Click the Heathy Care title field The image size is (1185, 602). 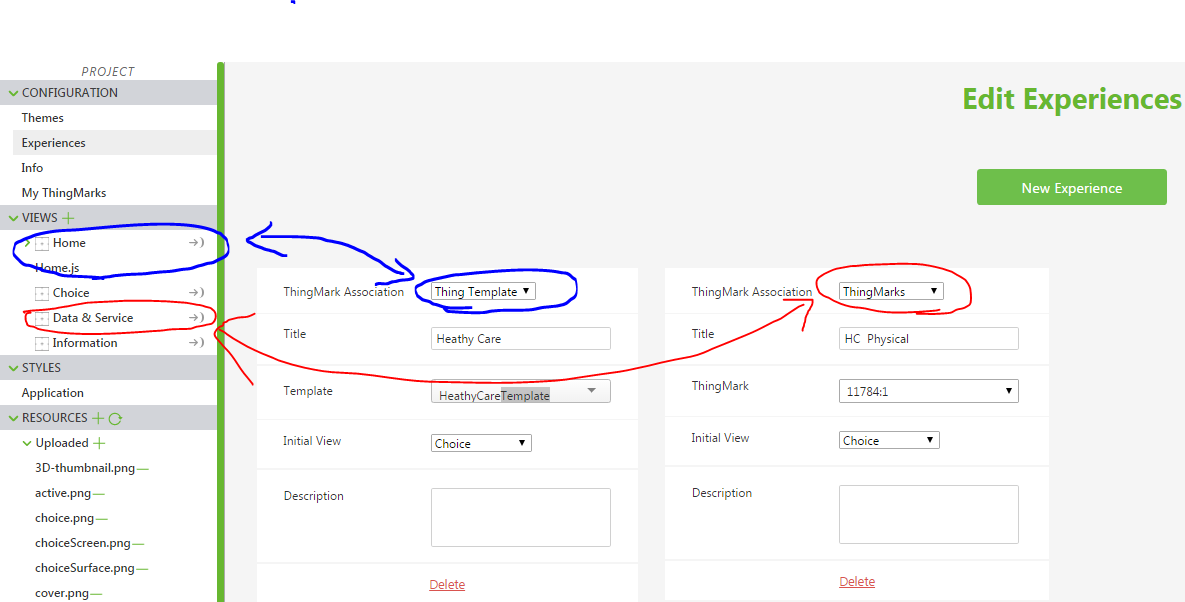tap(521, 338)
